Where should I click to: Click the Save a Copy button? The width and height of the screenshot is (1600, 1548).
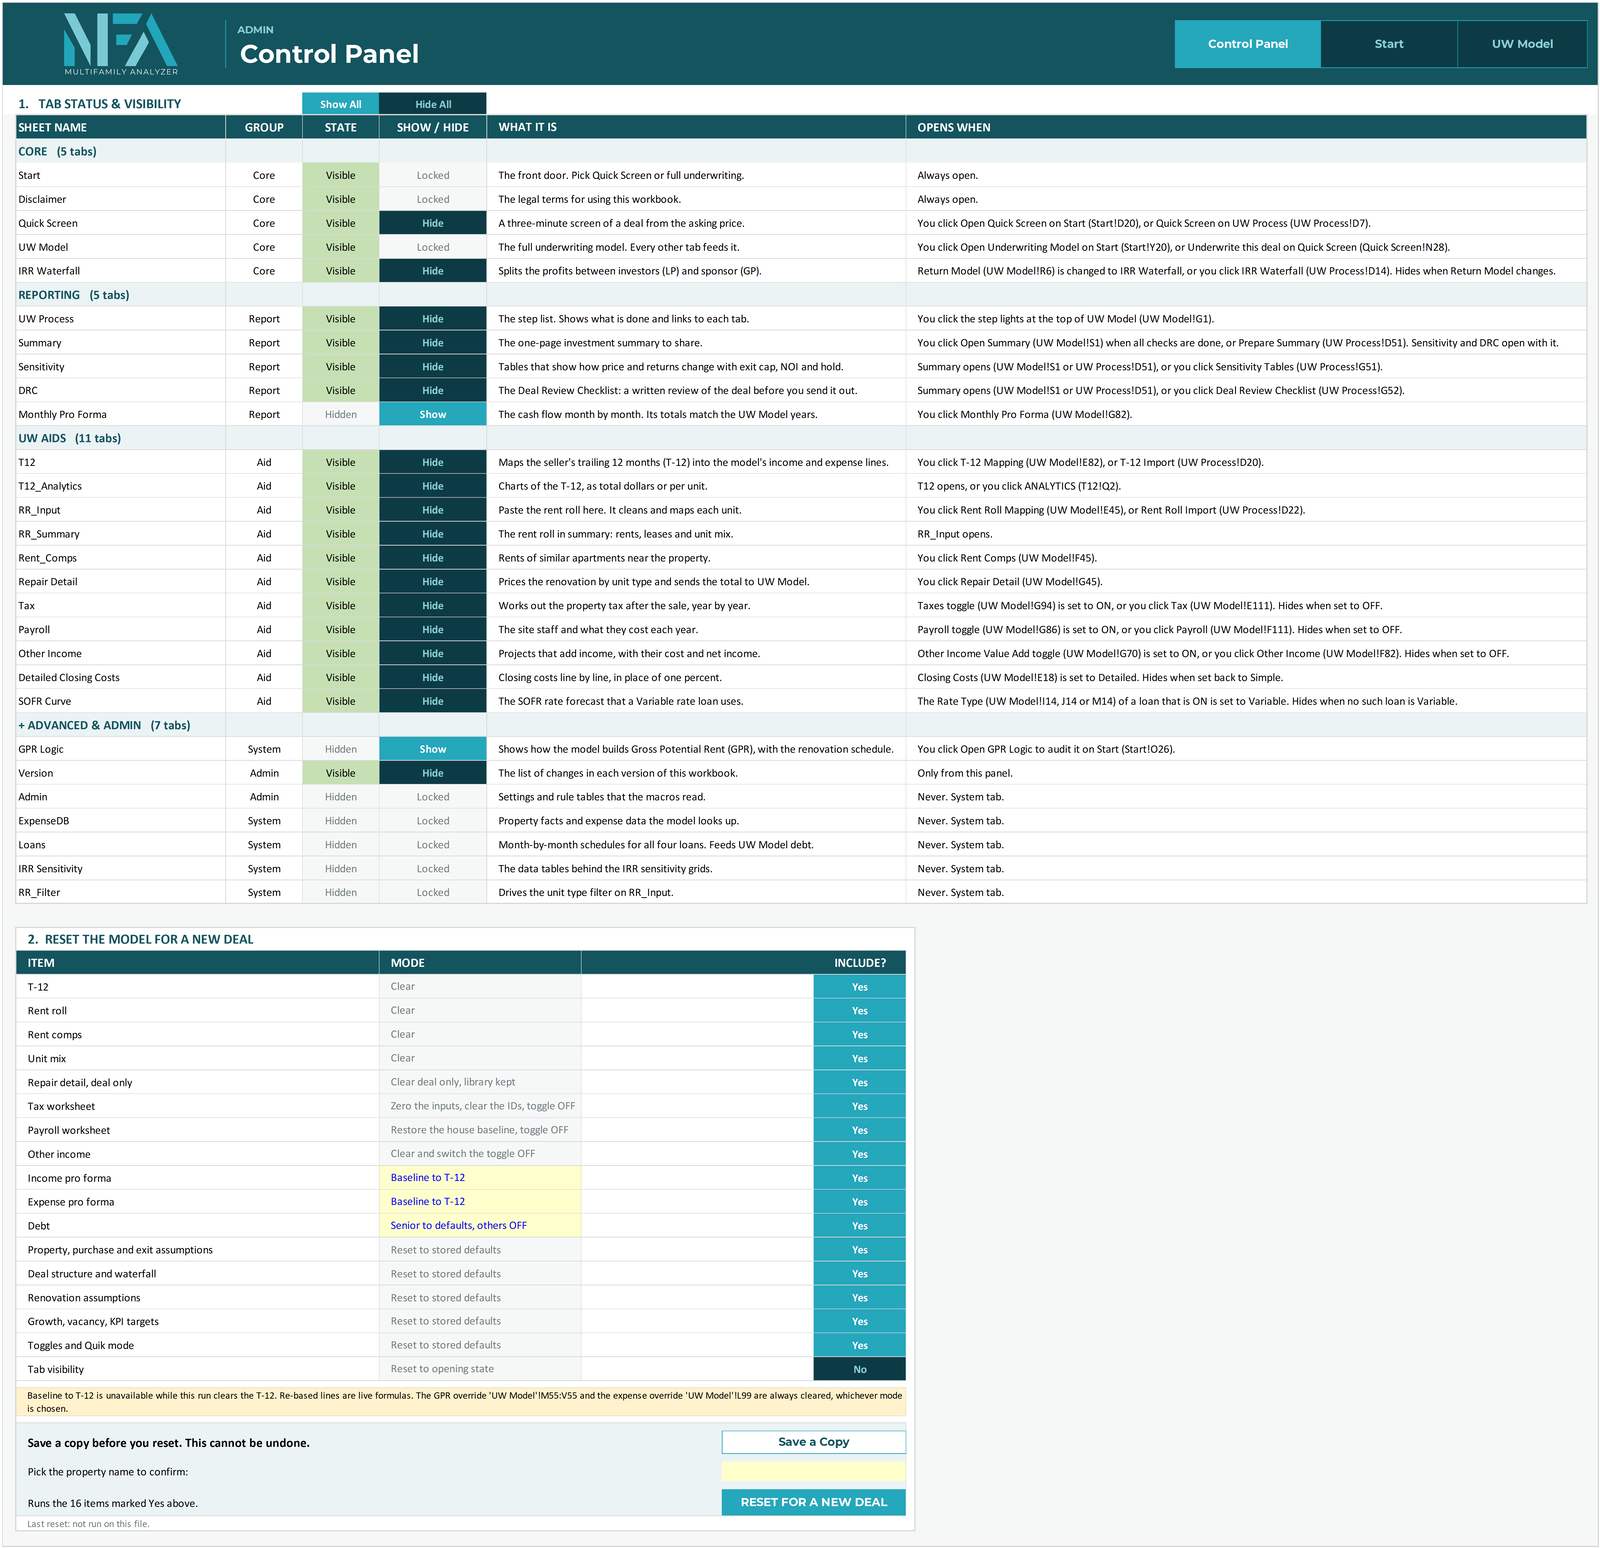point(813,1442)
